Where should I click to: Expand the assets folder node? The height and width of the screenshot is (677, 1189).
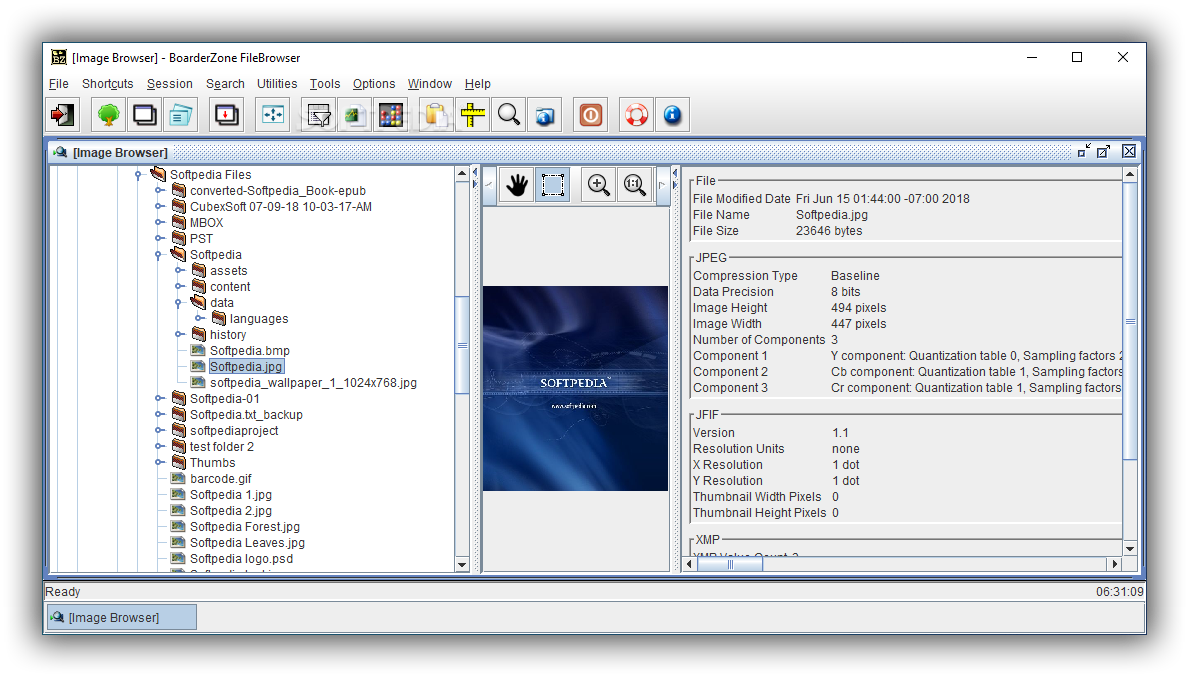pyautogui.click(x=179, y=271)
